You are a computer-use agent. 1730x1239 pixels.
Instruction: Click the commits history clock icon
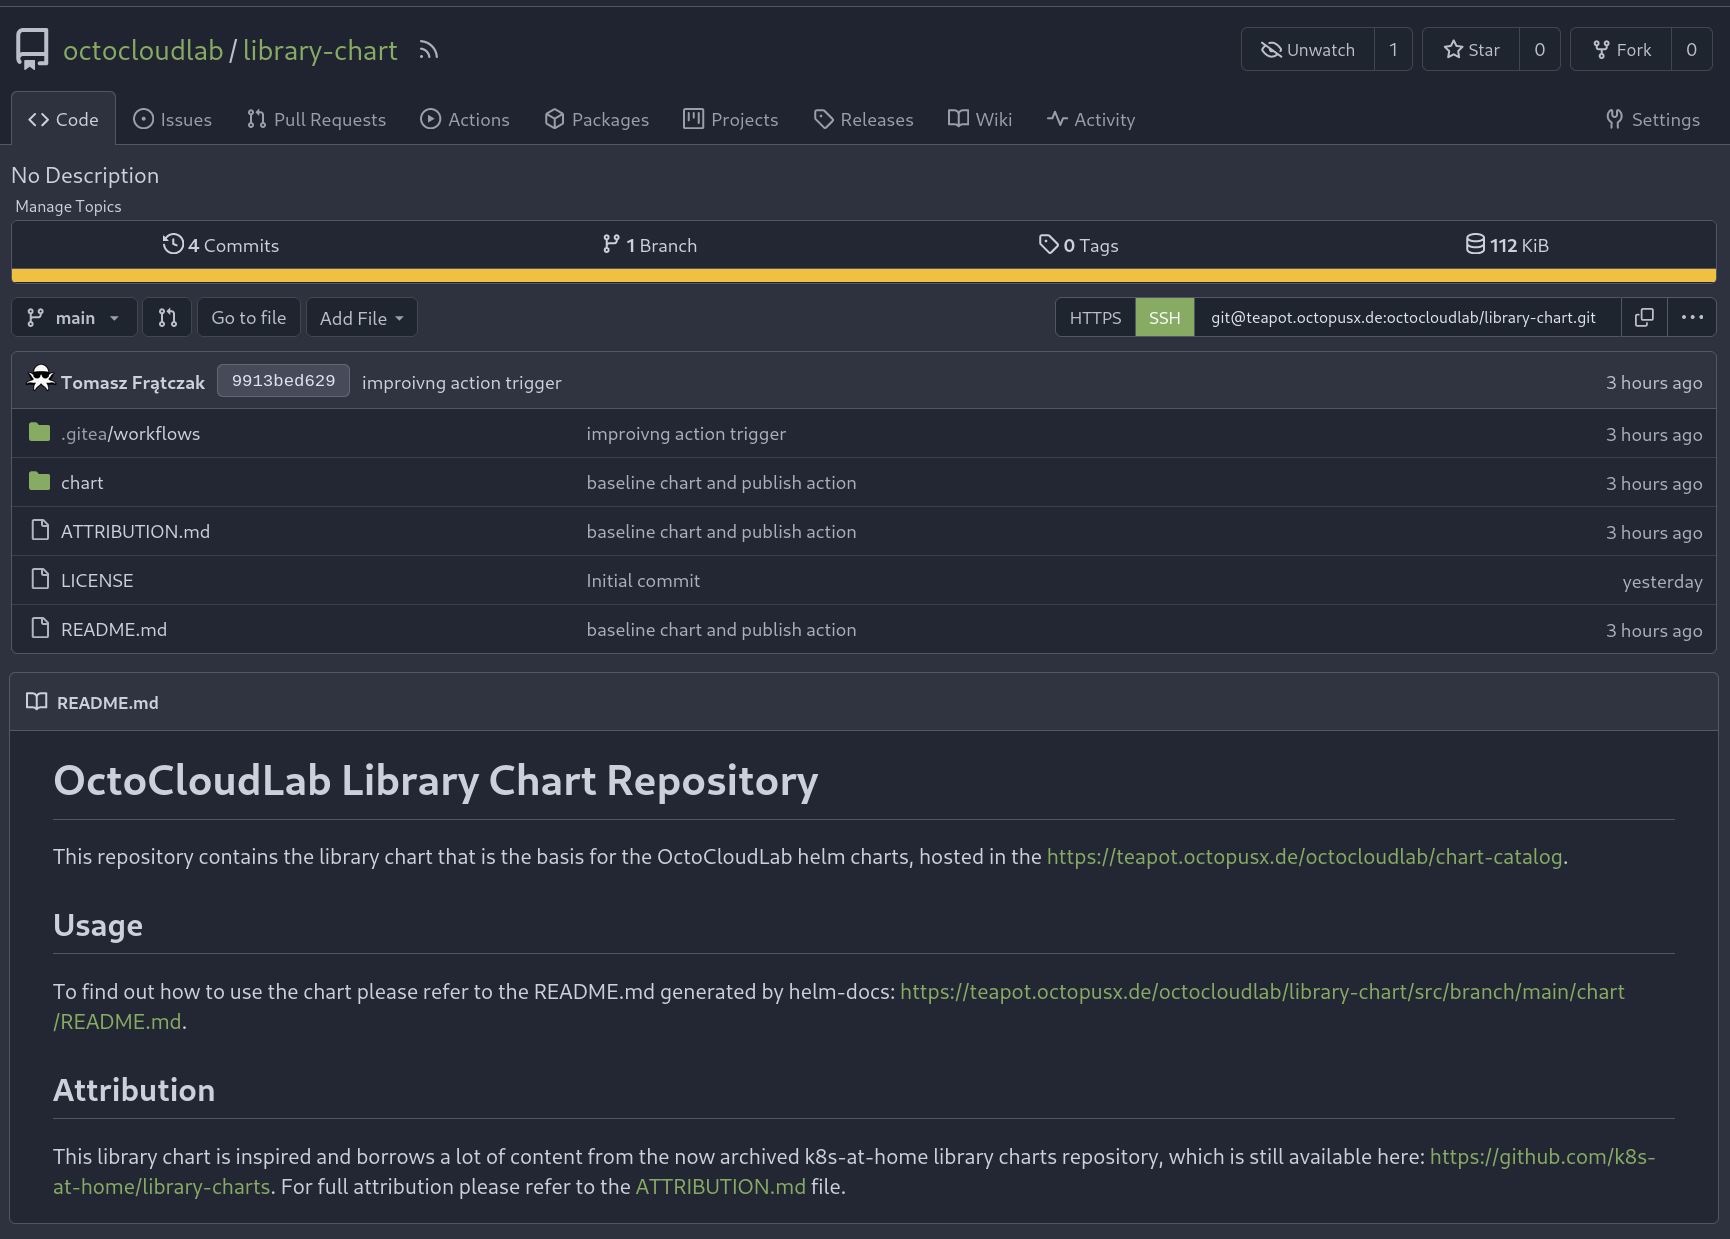coord(173,244)
